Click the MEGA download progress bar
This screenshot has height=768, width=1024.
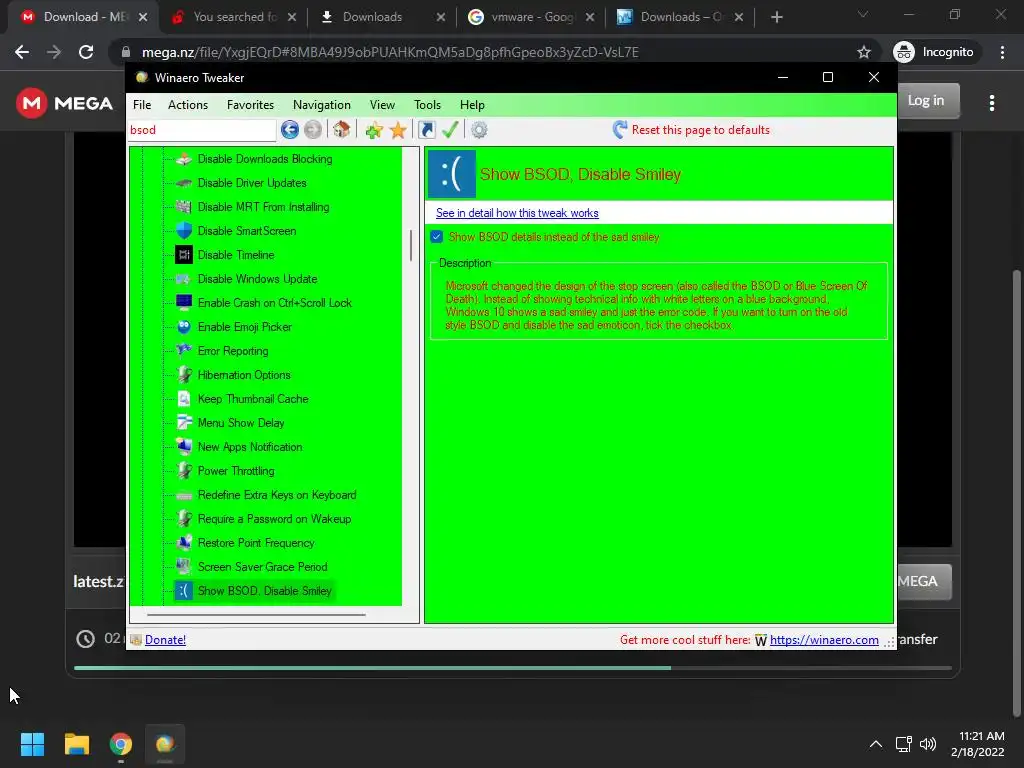pos(513,668)
